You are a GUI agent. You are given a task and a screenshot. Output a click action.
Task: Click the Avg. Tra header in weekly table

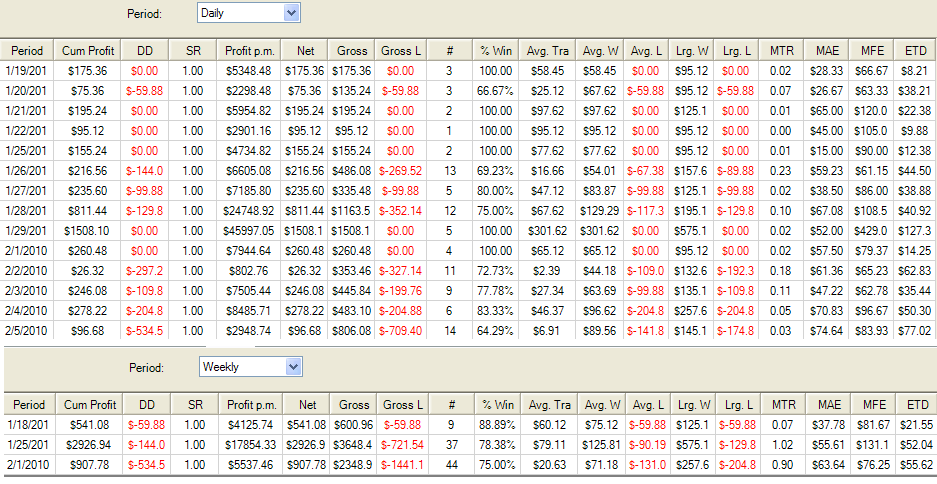click(x=549, y=405)
